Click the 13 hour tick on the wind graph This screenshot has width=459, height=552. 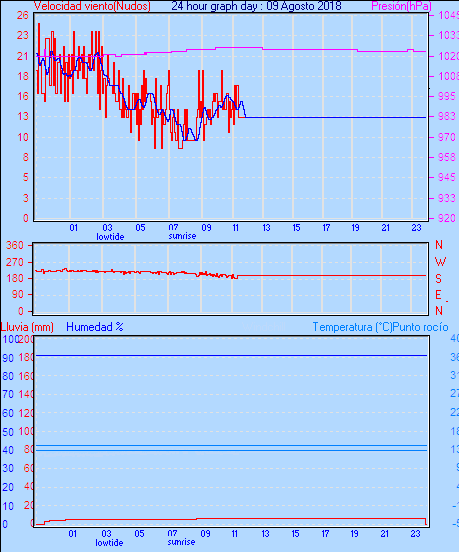266,228
